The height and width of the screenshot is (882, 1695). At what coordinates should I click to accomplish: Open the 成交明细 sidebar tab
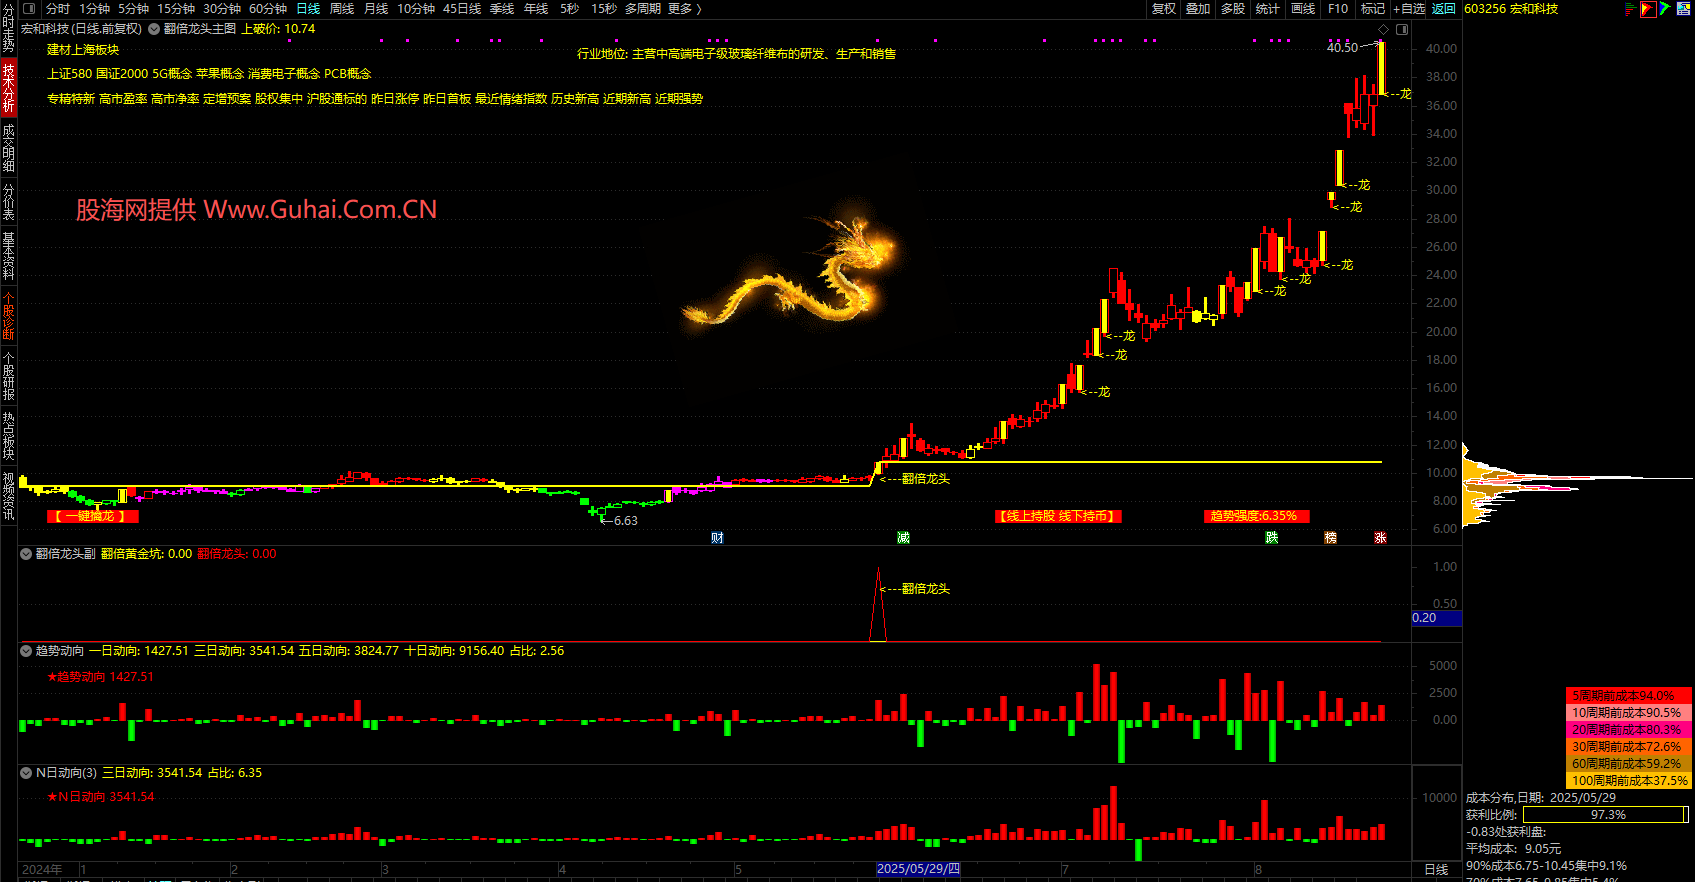[x=8, y=147]
